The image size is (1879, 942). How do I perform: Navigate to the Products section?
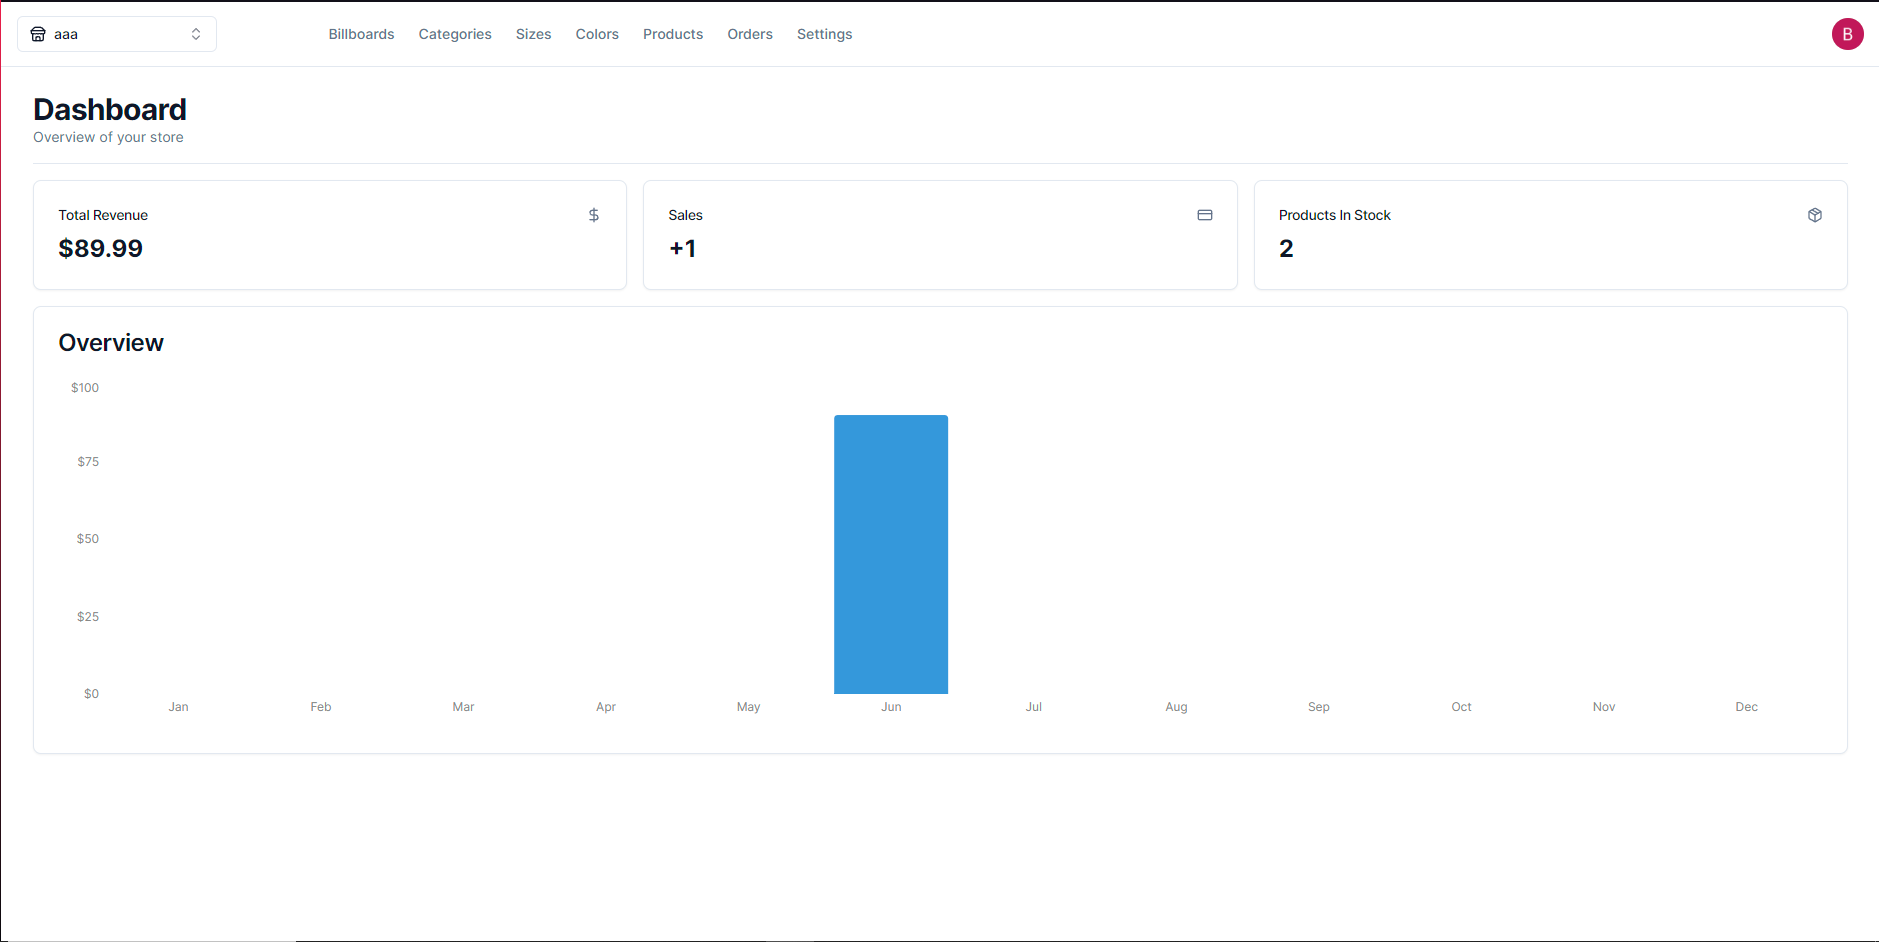(673, 33)
